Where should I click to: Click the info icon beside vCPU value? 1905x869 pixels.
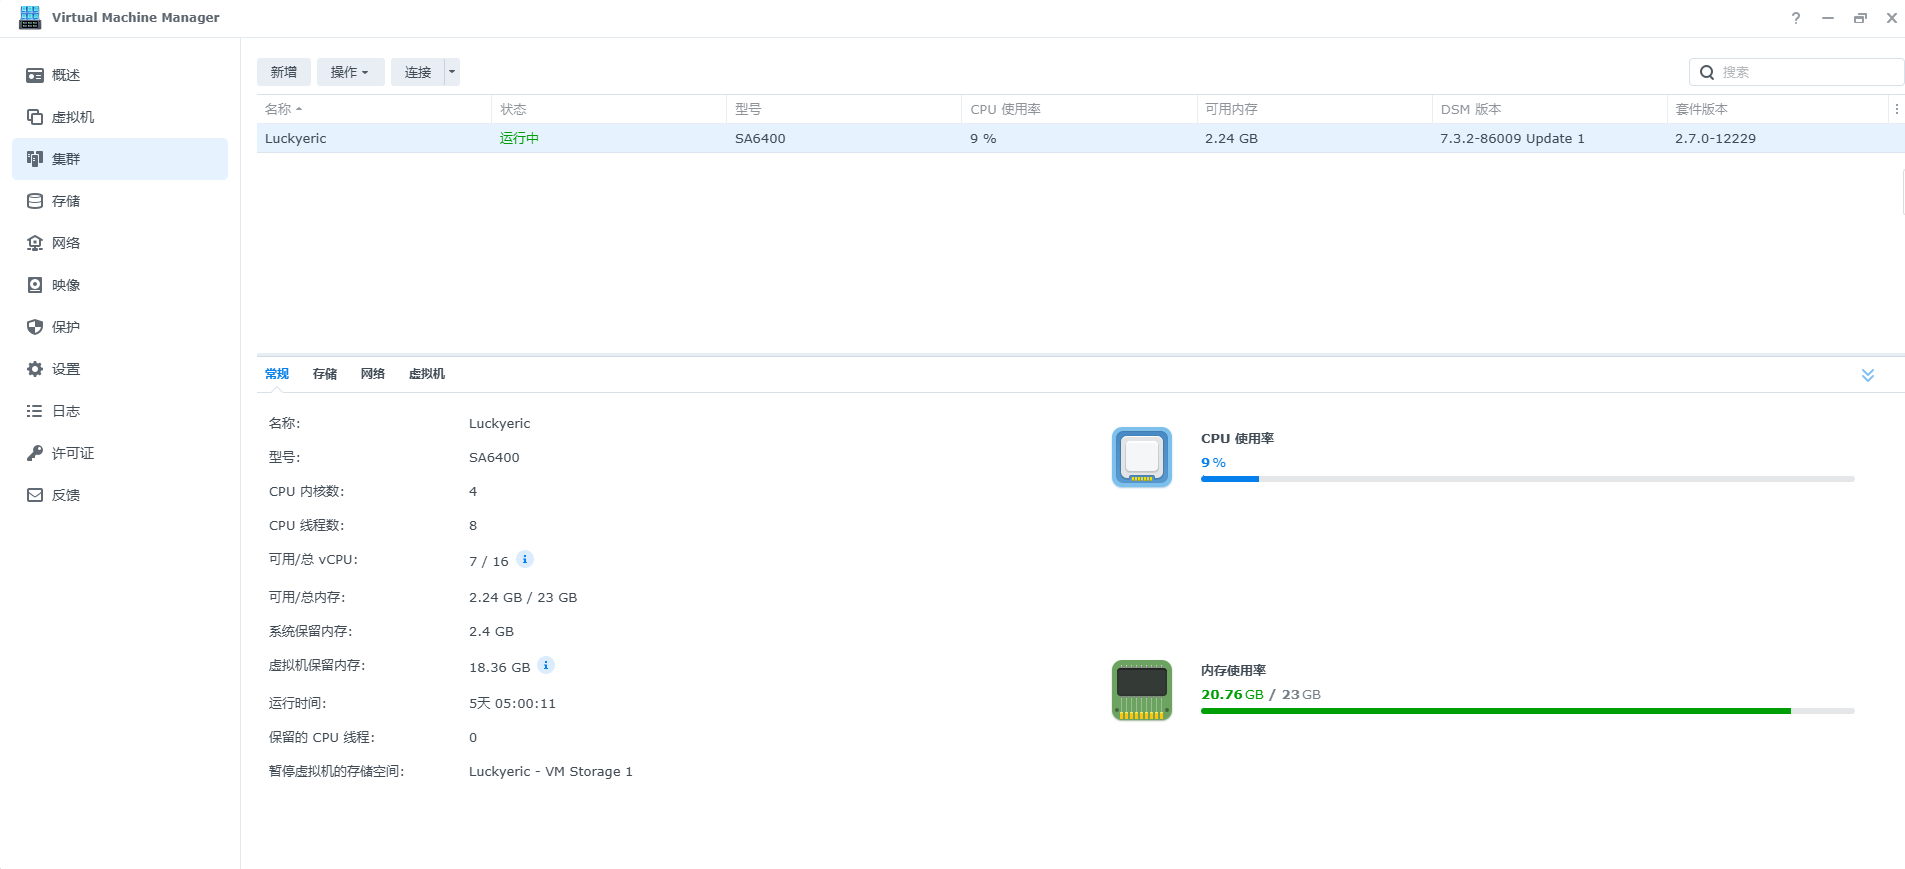[525, 559]
